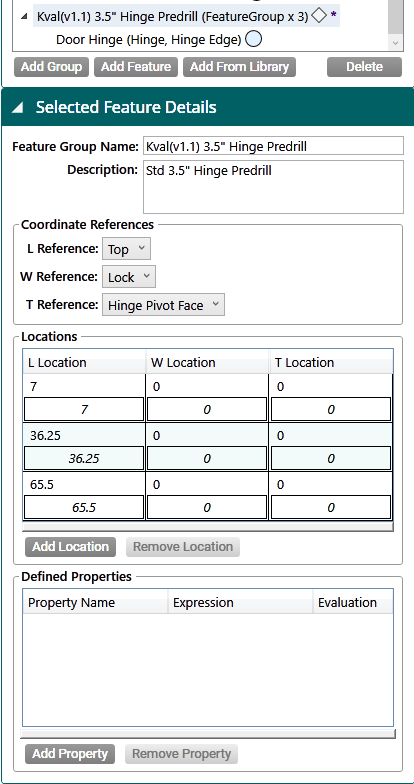Edit L Location field with italic 65.5
The width and height of the screenshot is (414, 784).
(x=84, y=508)
